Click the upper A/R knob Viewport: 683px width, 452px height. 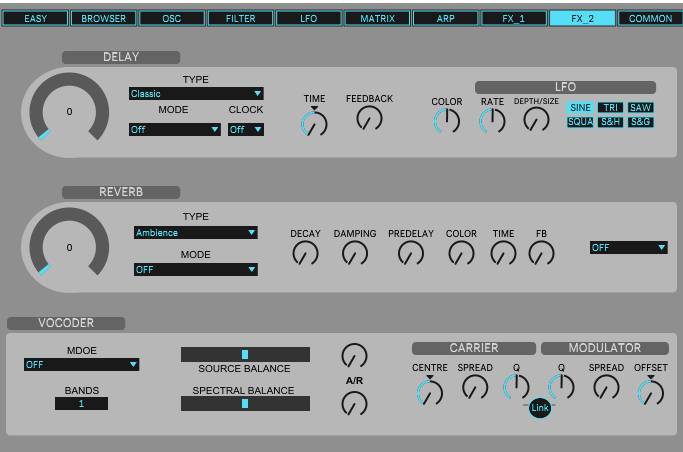pos(354,356)
